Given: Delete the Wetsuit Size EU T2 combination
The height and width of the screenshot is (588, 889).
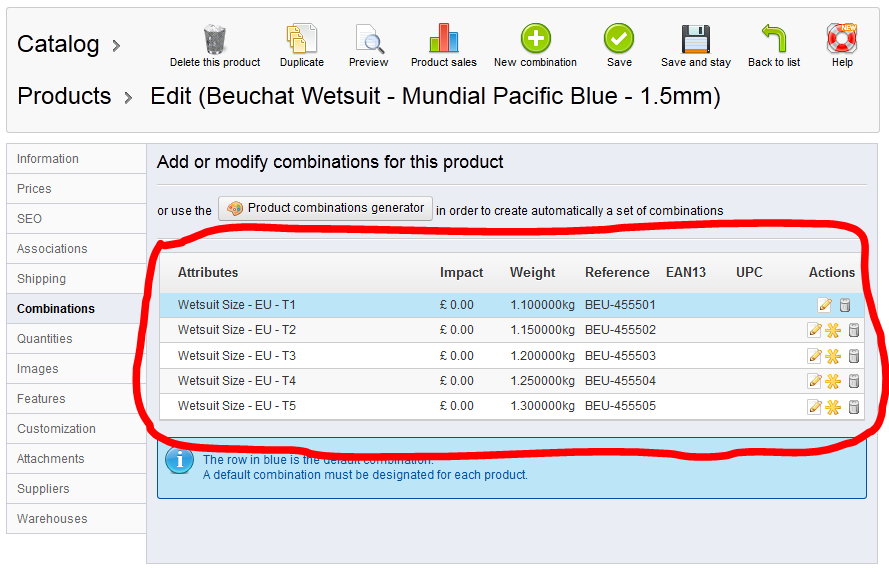Looking at the screenshot, I should coord(854,330).
